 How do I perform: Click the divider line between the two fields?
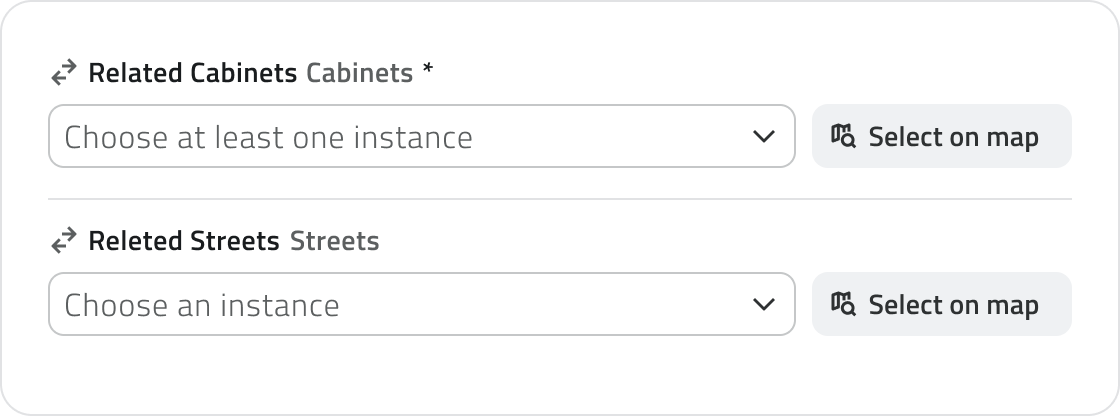560,199
